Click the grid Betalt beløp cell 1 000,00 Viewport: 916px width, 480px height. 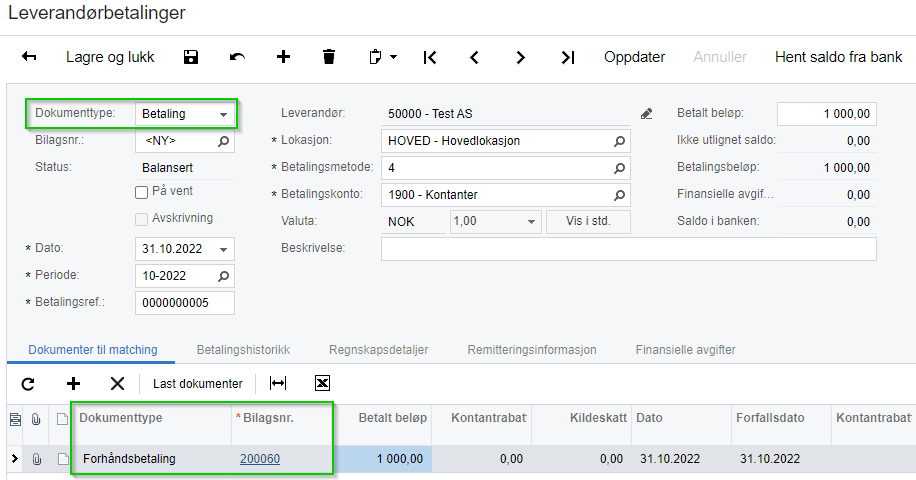383,459
